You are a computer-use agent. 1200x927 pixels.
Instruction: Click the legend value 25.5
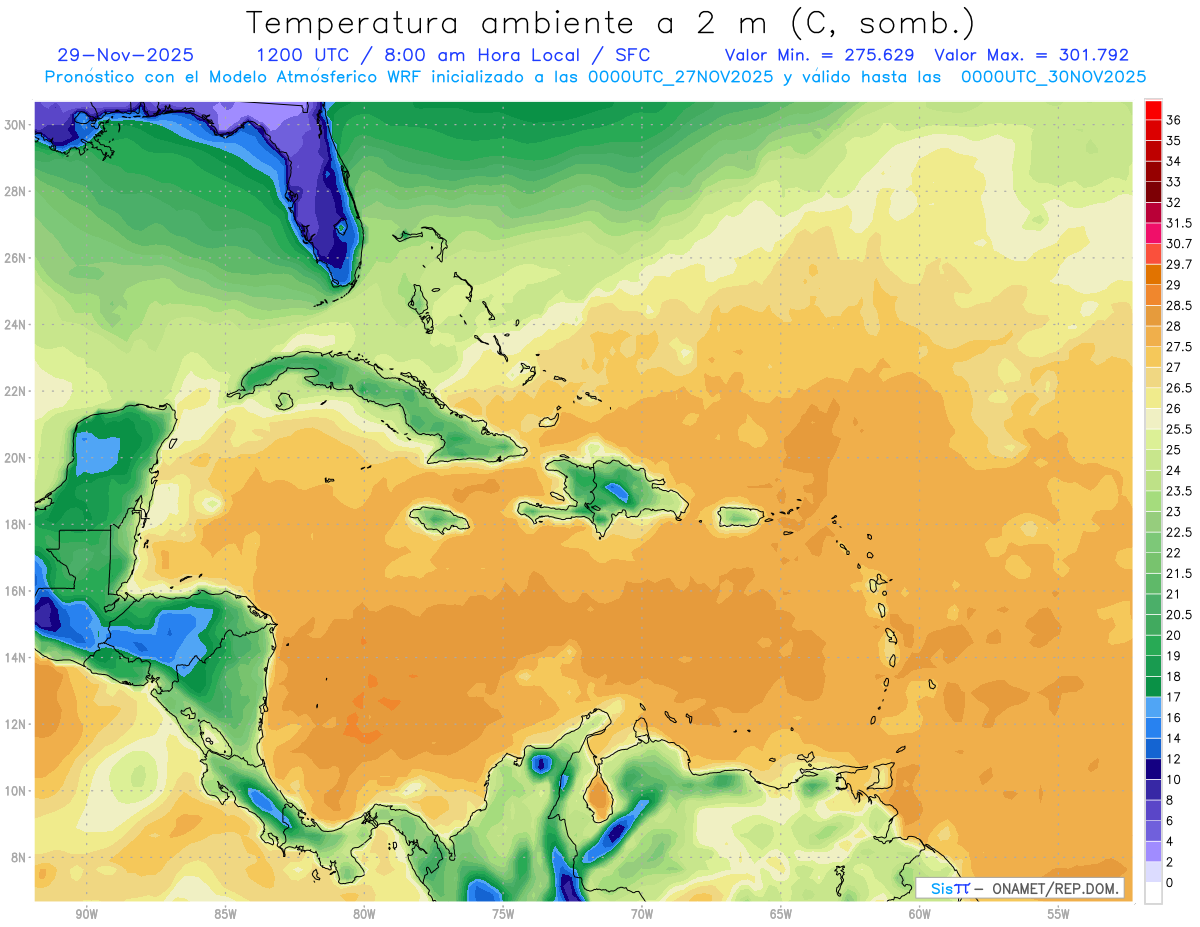pos(1179,429)
